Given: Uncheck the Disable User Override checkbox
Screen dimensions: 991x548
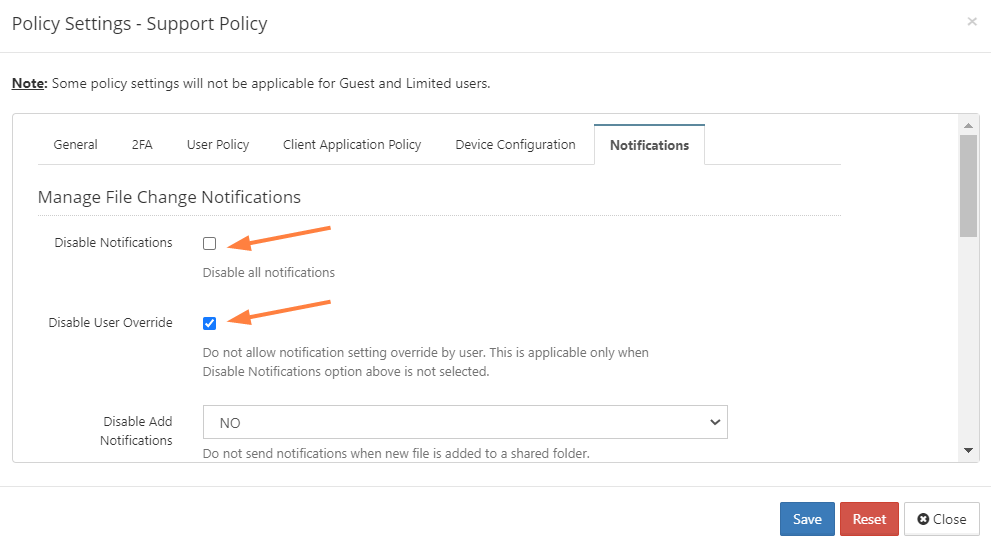Looking at the screenshot, I should click(x=209, y=324).
